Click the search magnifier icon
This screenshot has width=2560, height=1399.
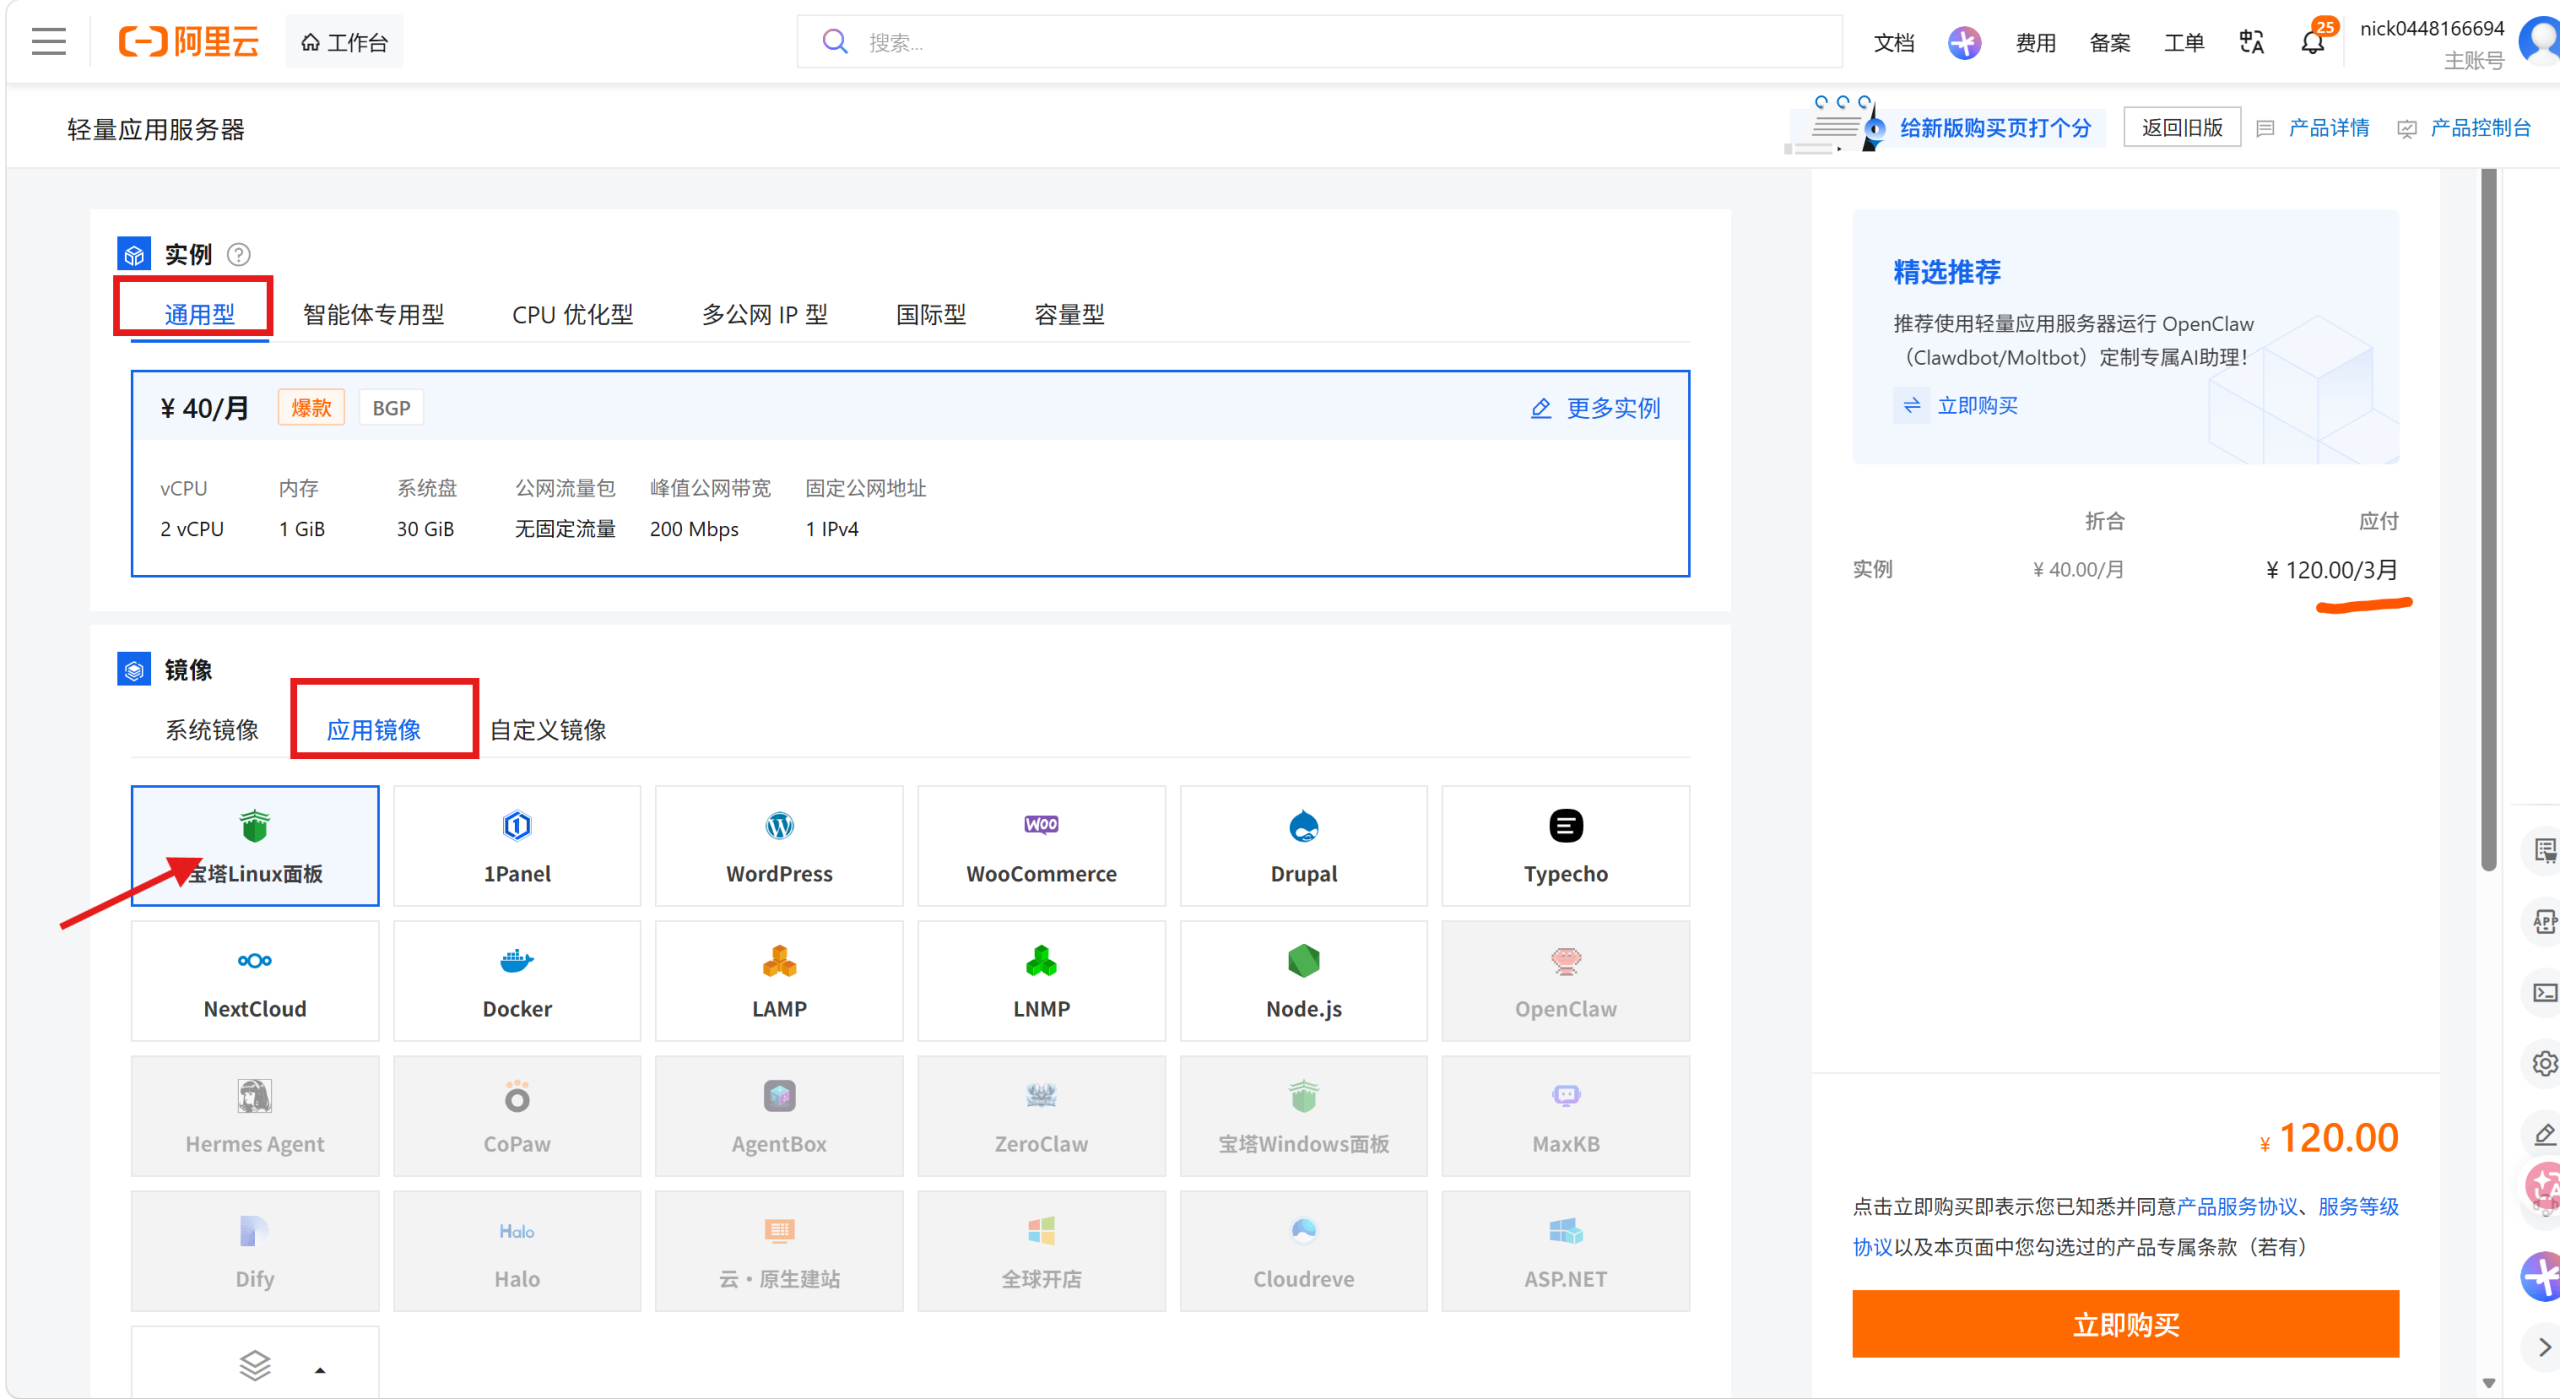coord(834,42)
